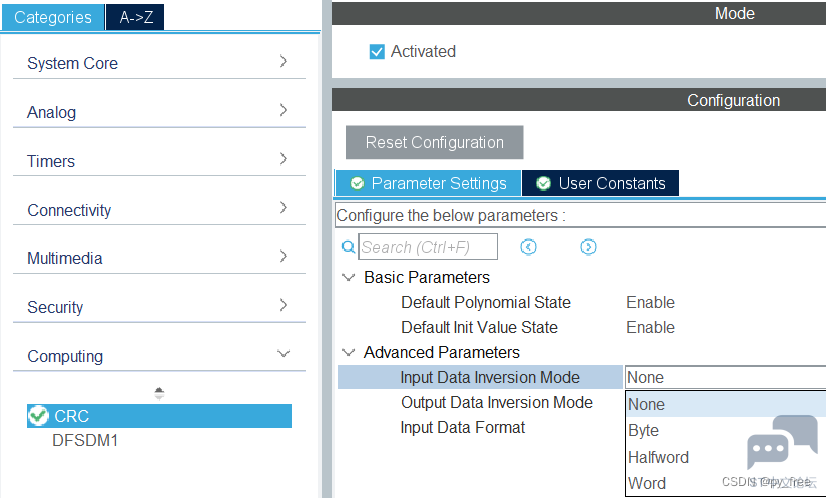
Task: Click the User Constants green check icon
Action: (x=544, y=183)
